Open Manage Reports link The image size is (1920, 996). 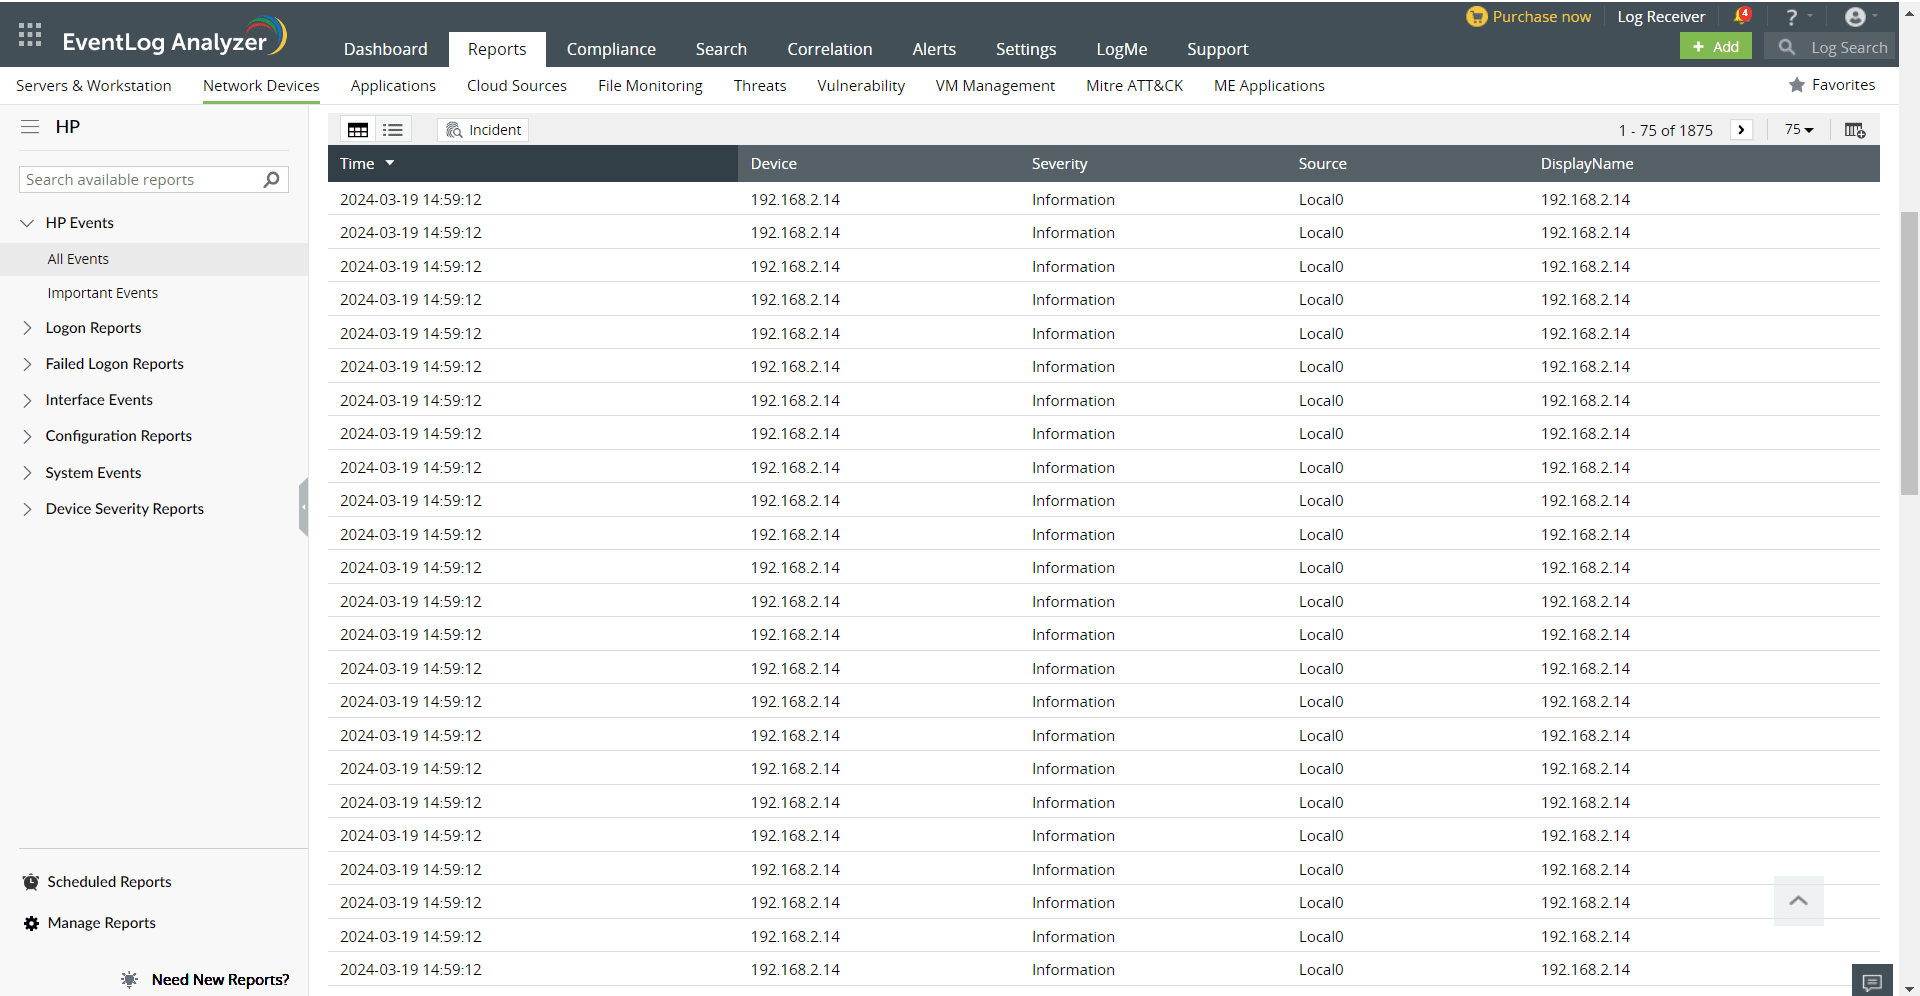point(102,923)
